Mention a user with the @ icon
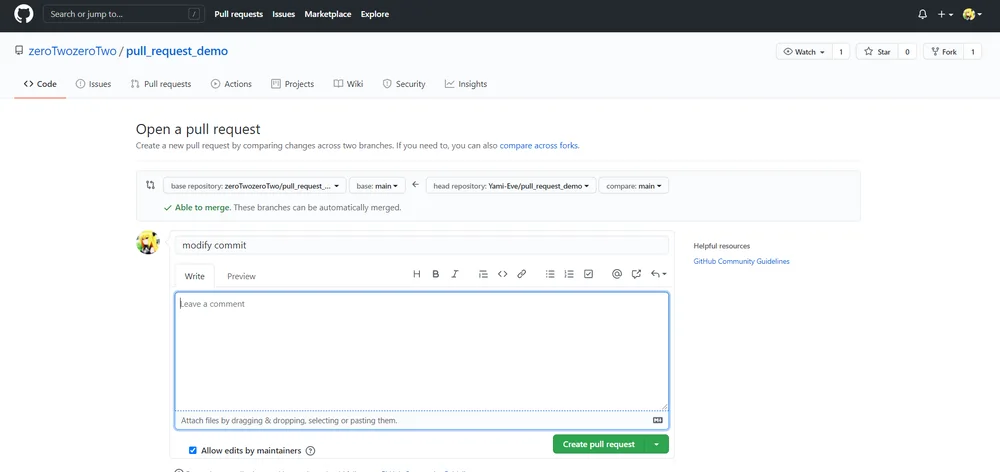 (617, 274)
